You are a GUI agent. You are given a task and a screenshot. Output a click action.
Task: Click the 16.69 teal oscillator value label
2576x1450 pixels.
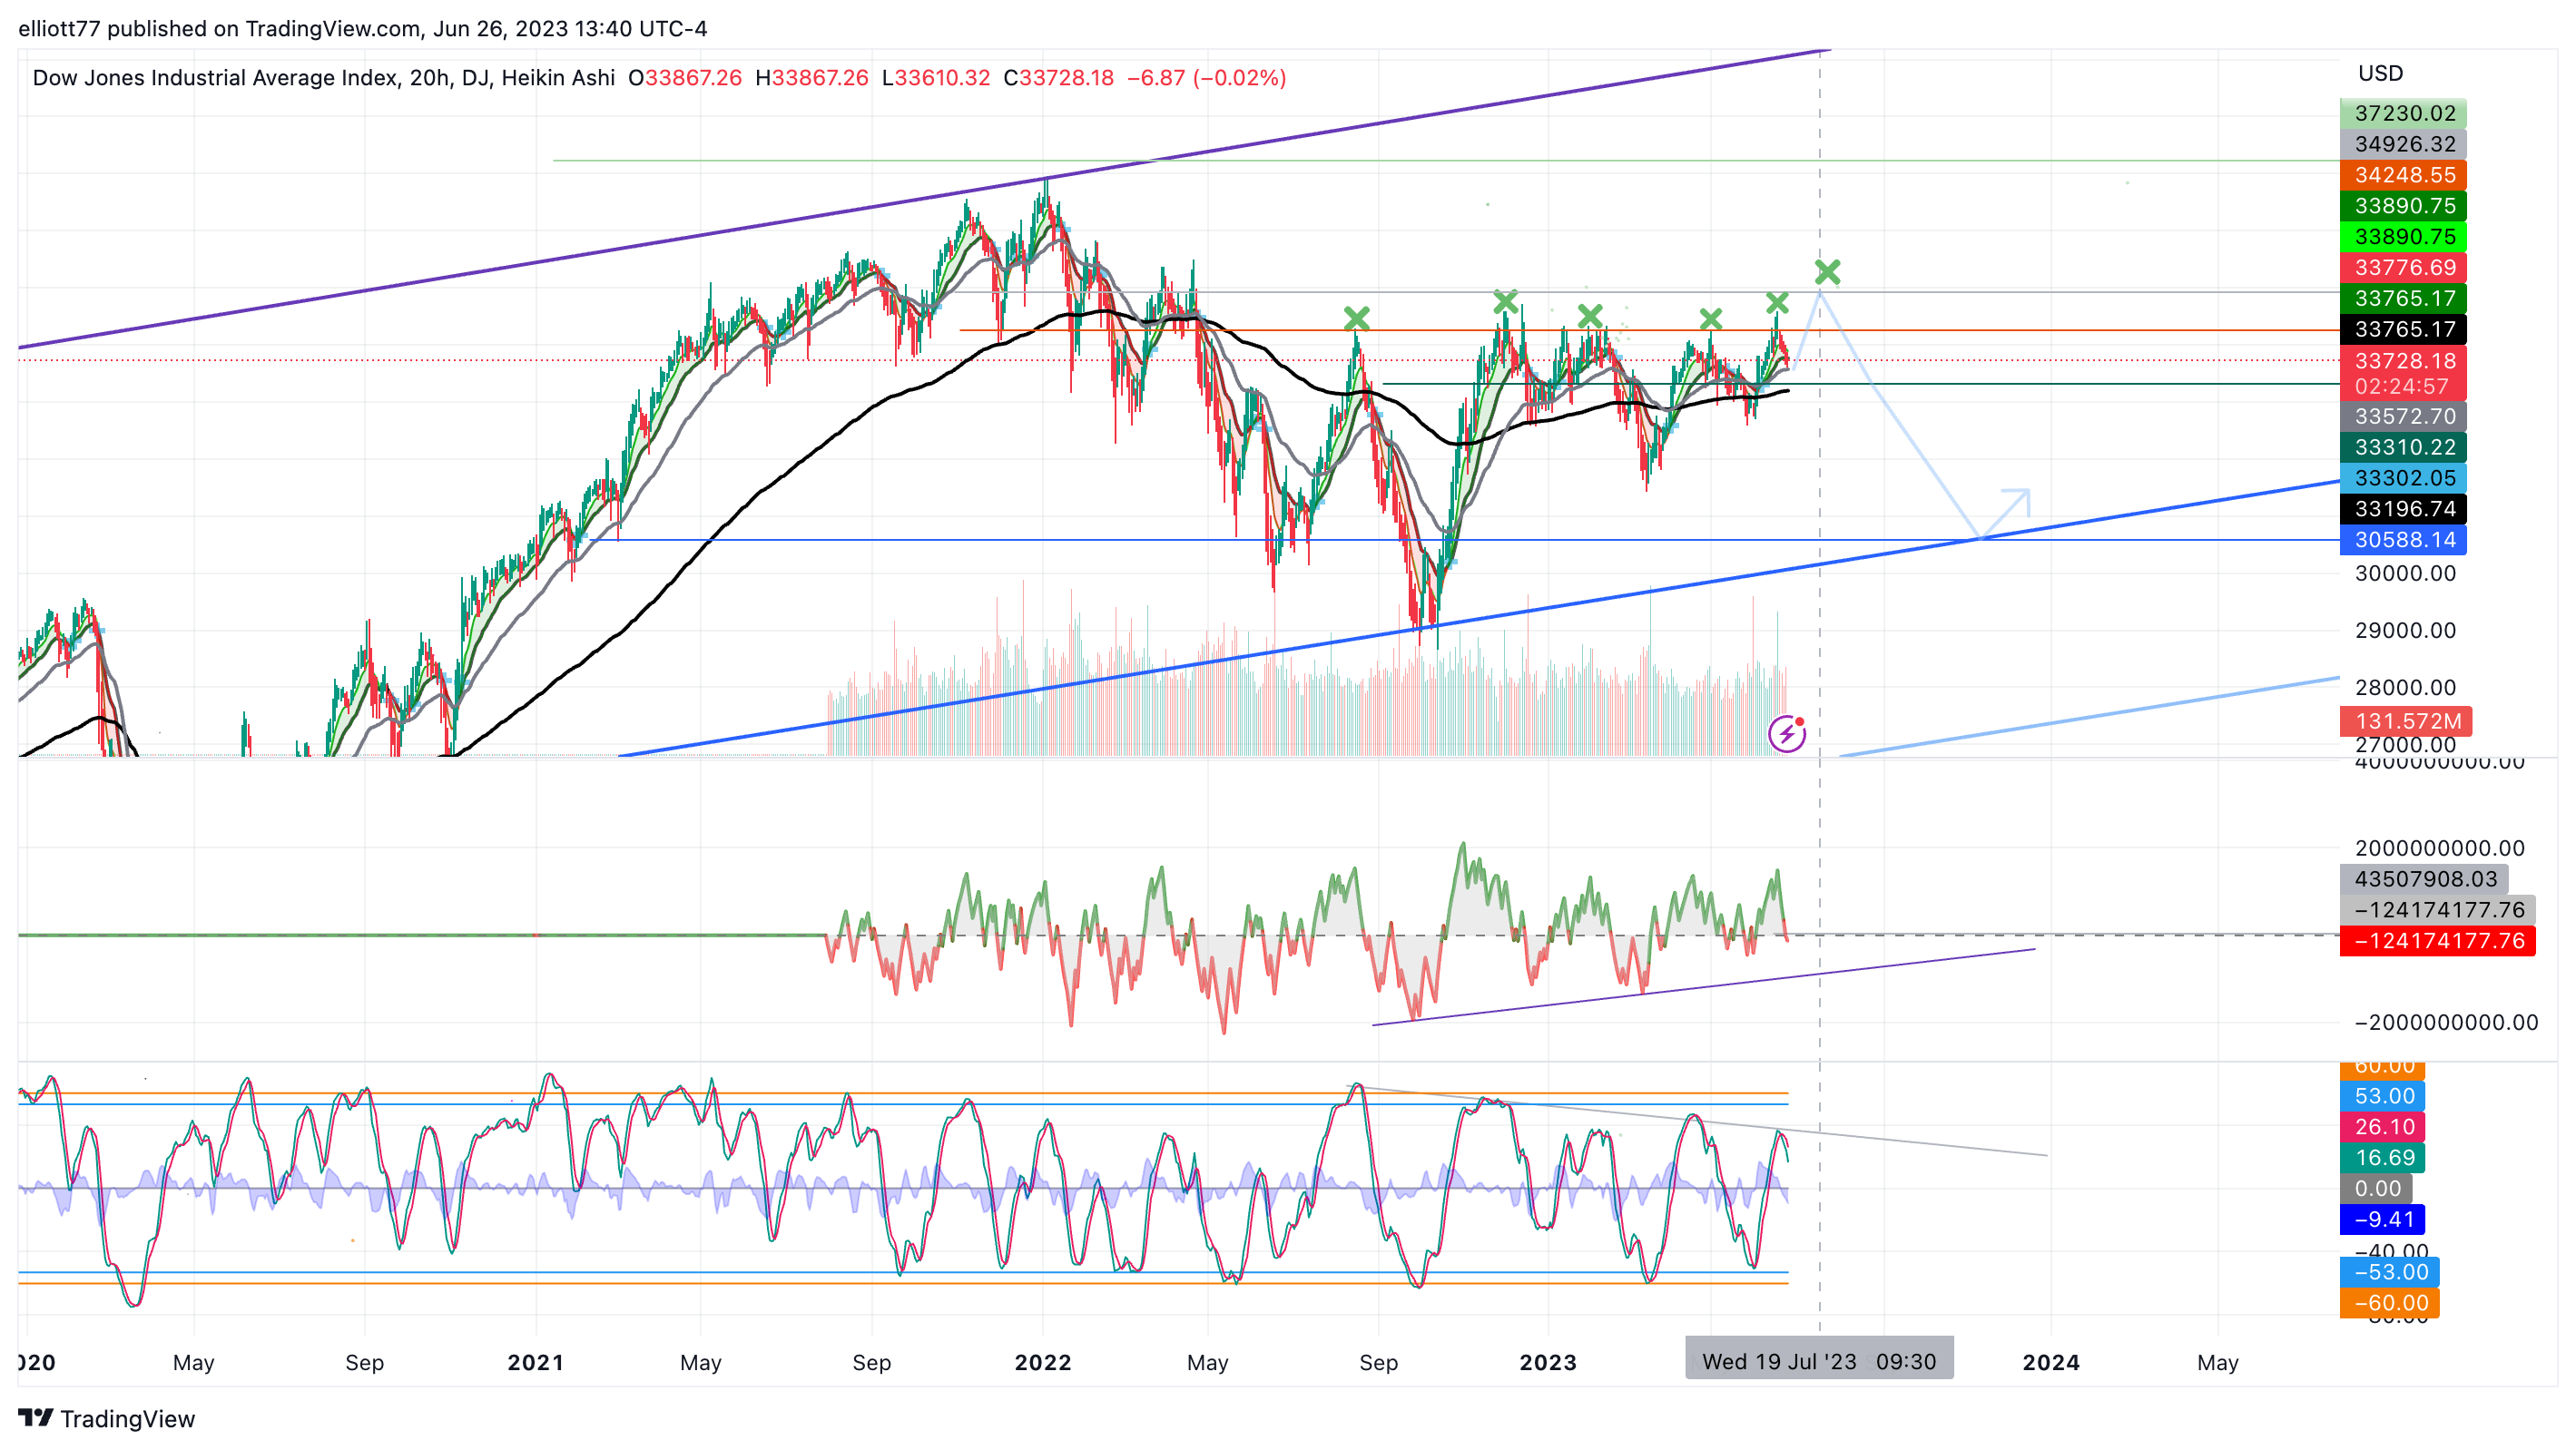pos(2382,1158)
